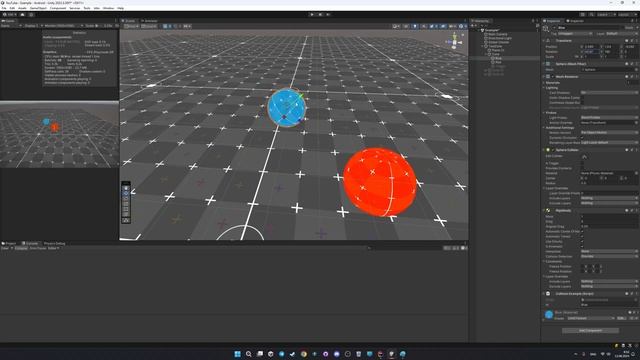The width and height of the screenshot is (640, 360).
Task: Collapse the Mesh Renderer component
Action: [544, 77]
